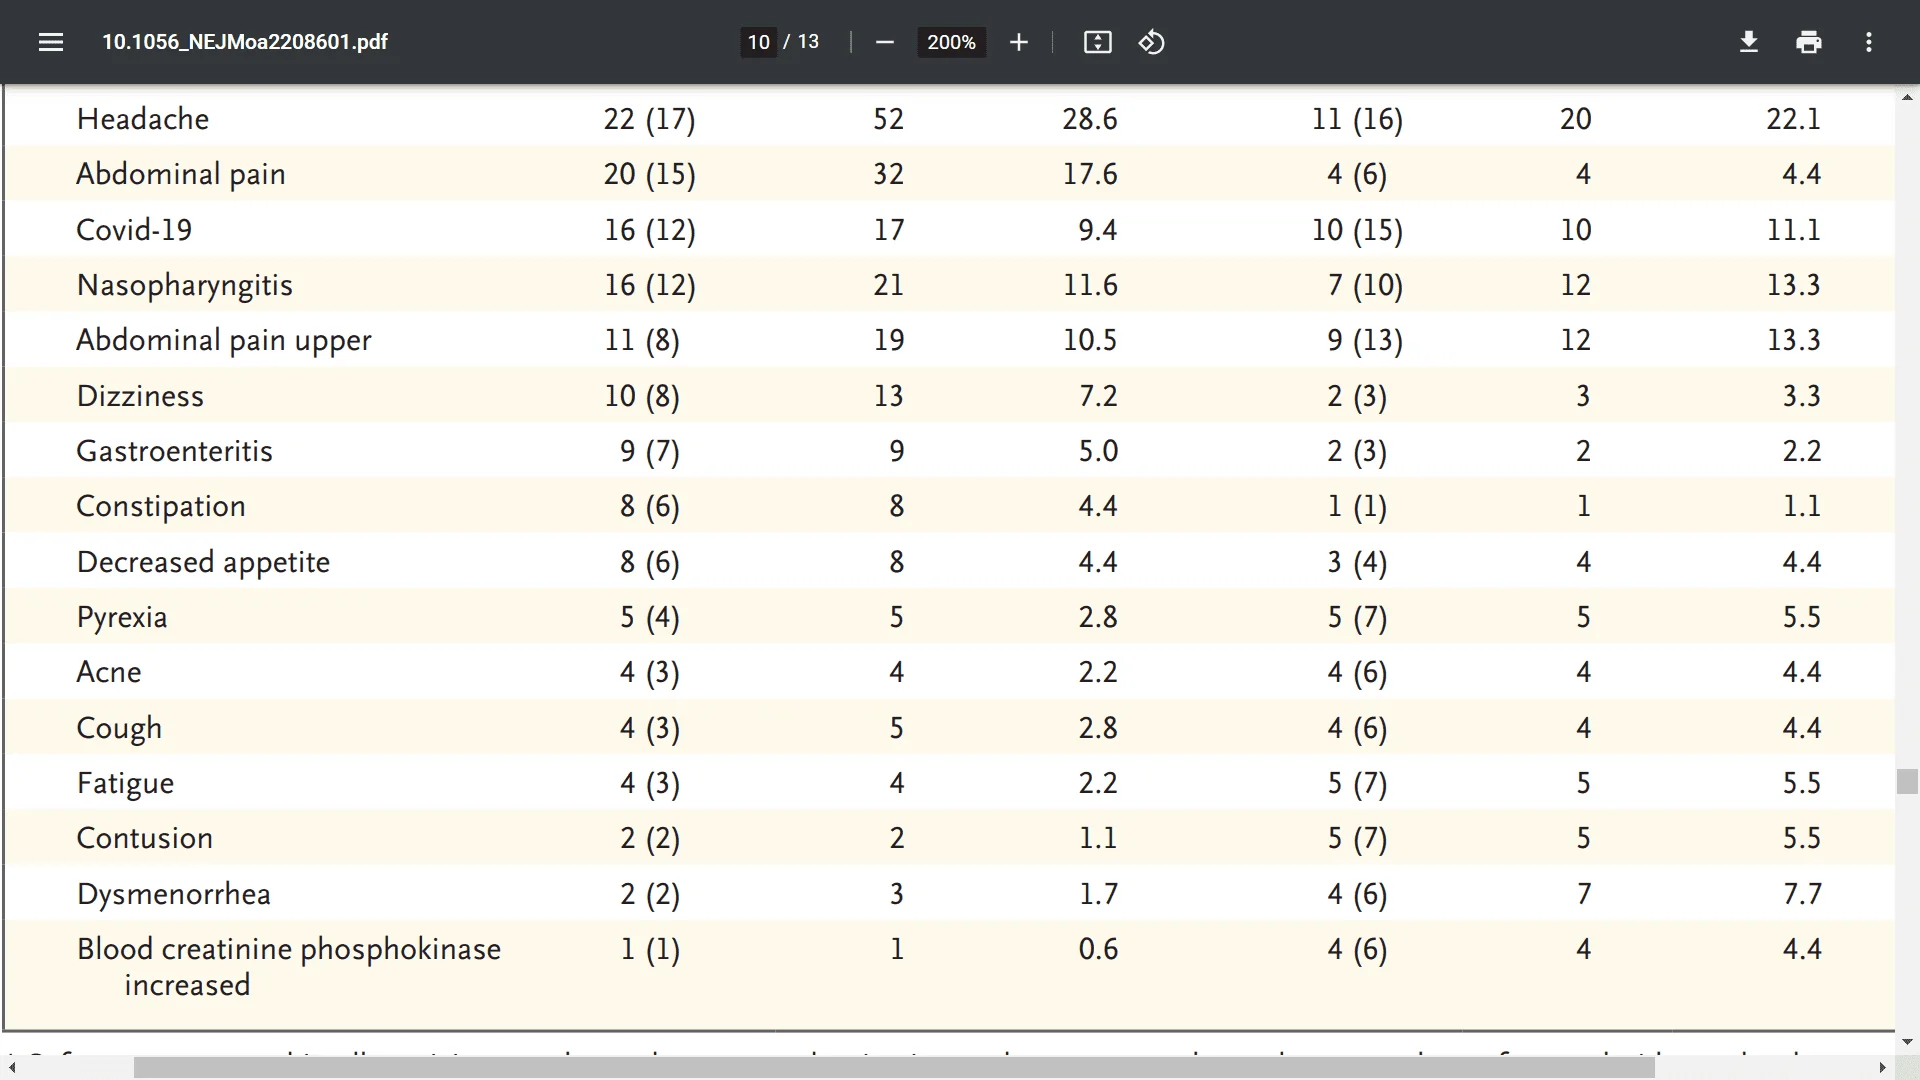
Task: Click the PDF file name title
Action: (x=245, y=42)
